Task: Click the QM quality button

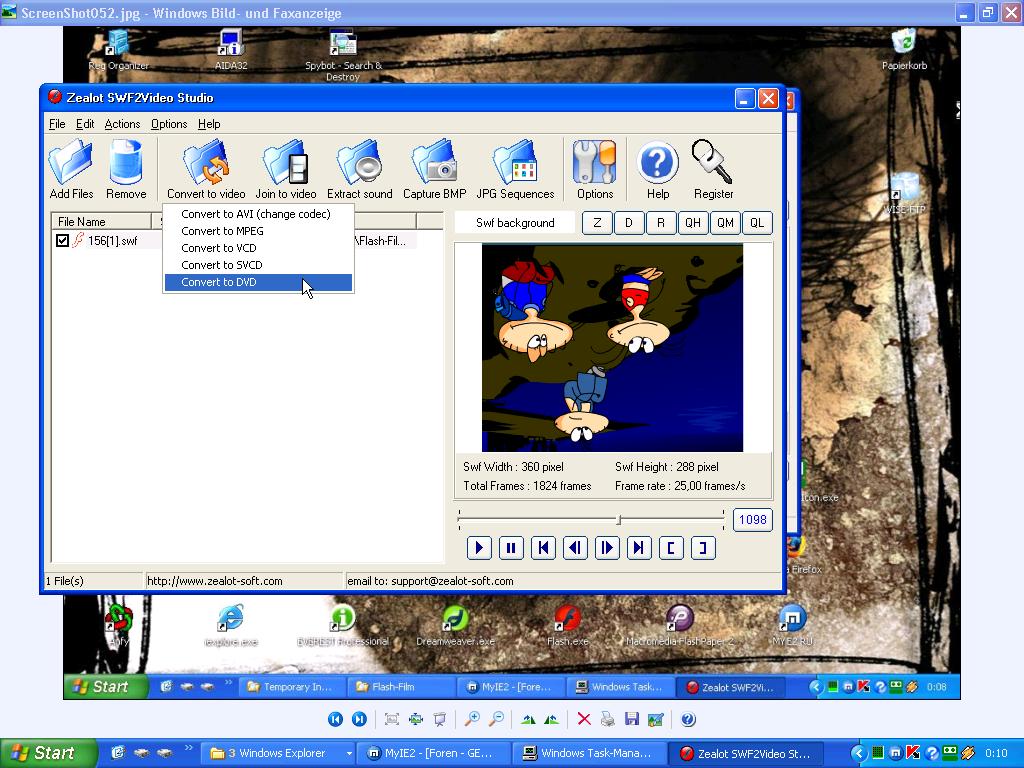Action: tap(725, 223)
